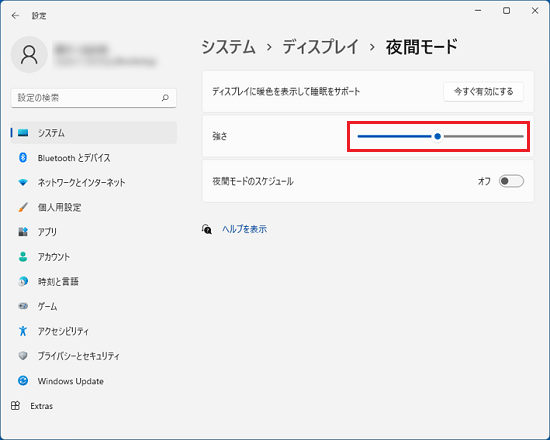The width and height of the screenshot is (550, 440).
Task: Click the Windows Update sync icon
Action: [x=23, y=381]
